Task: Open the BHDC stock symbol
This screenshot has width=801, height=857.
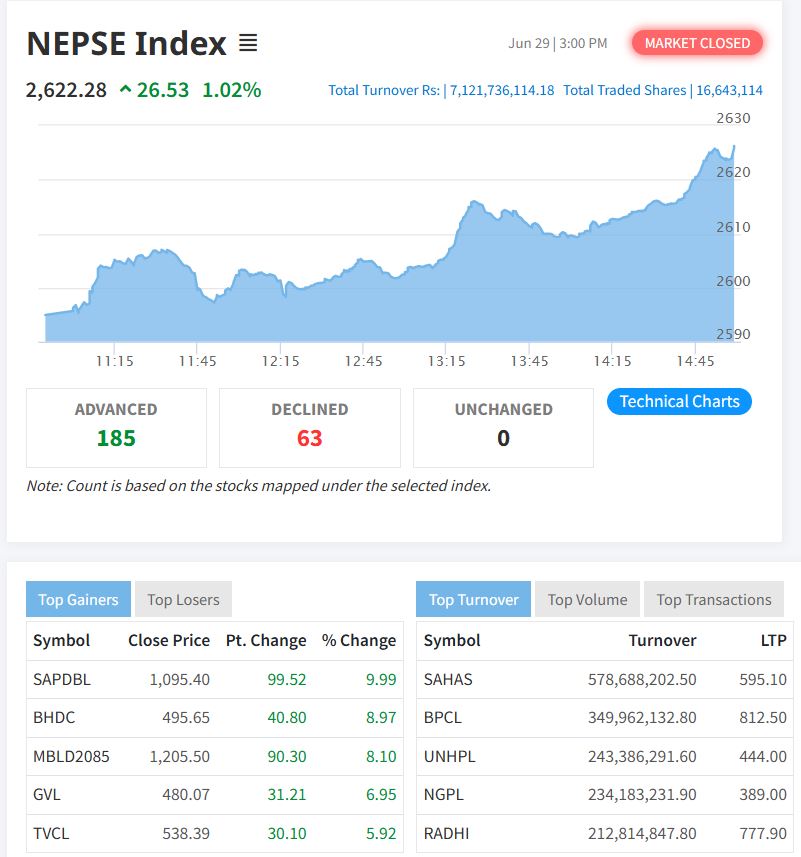Action: [x=54, y=717]
